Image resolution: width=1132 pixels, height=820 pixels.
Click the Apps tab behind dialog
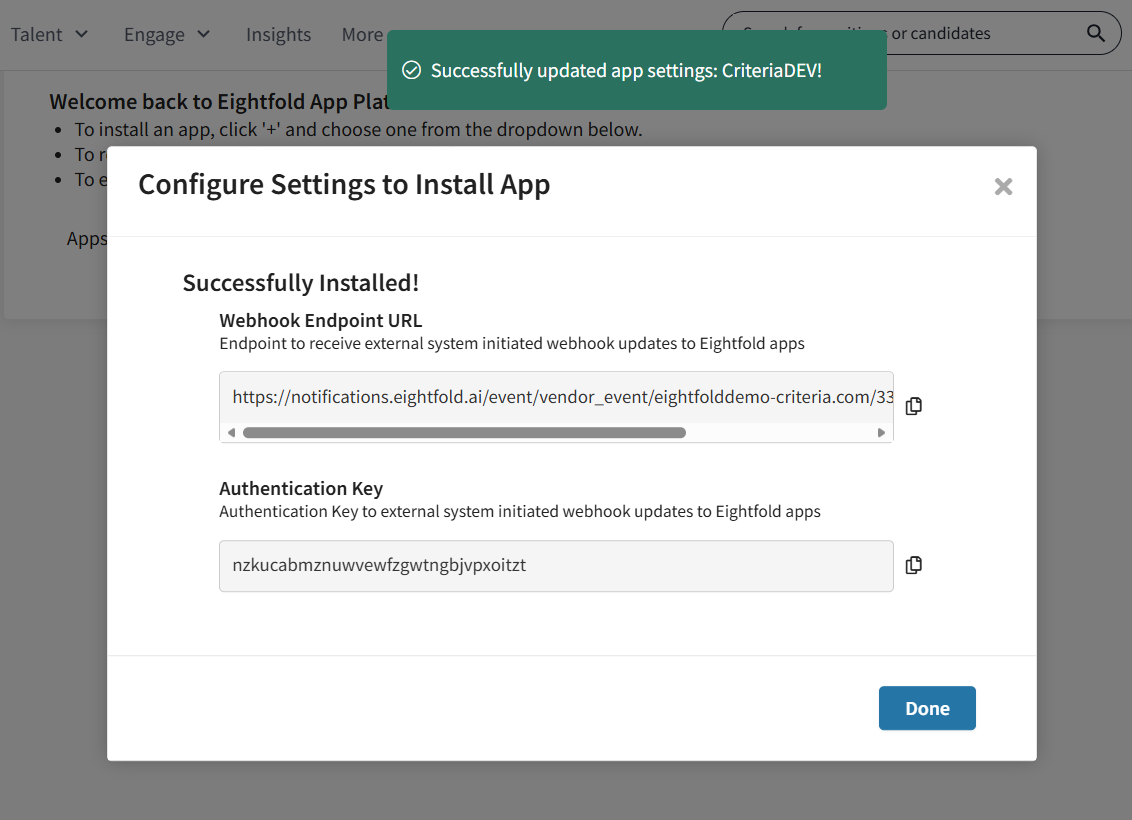pos(86,239)
